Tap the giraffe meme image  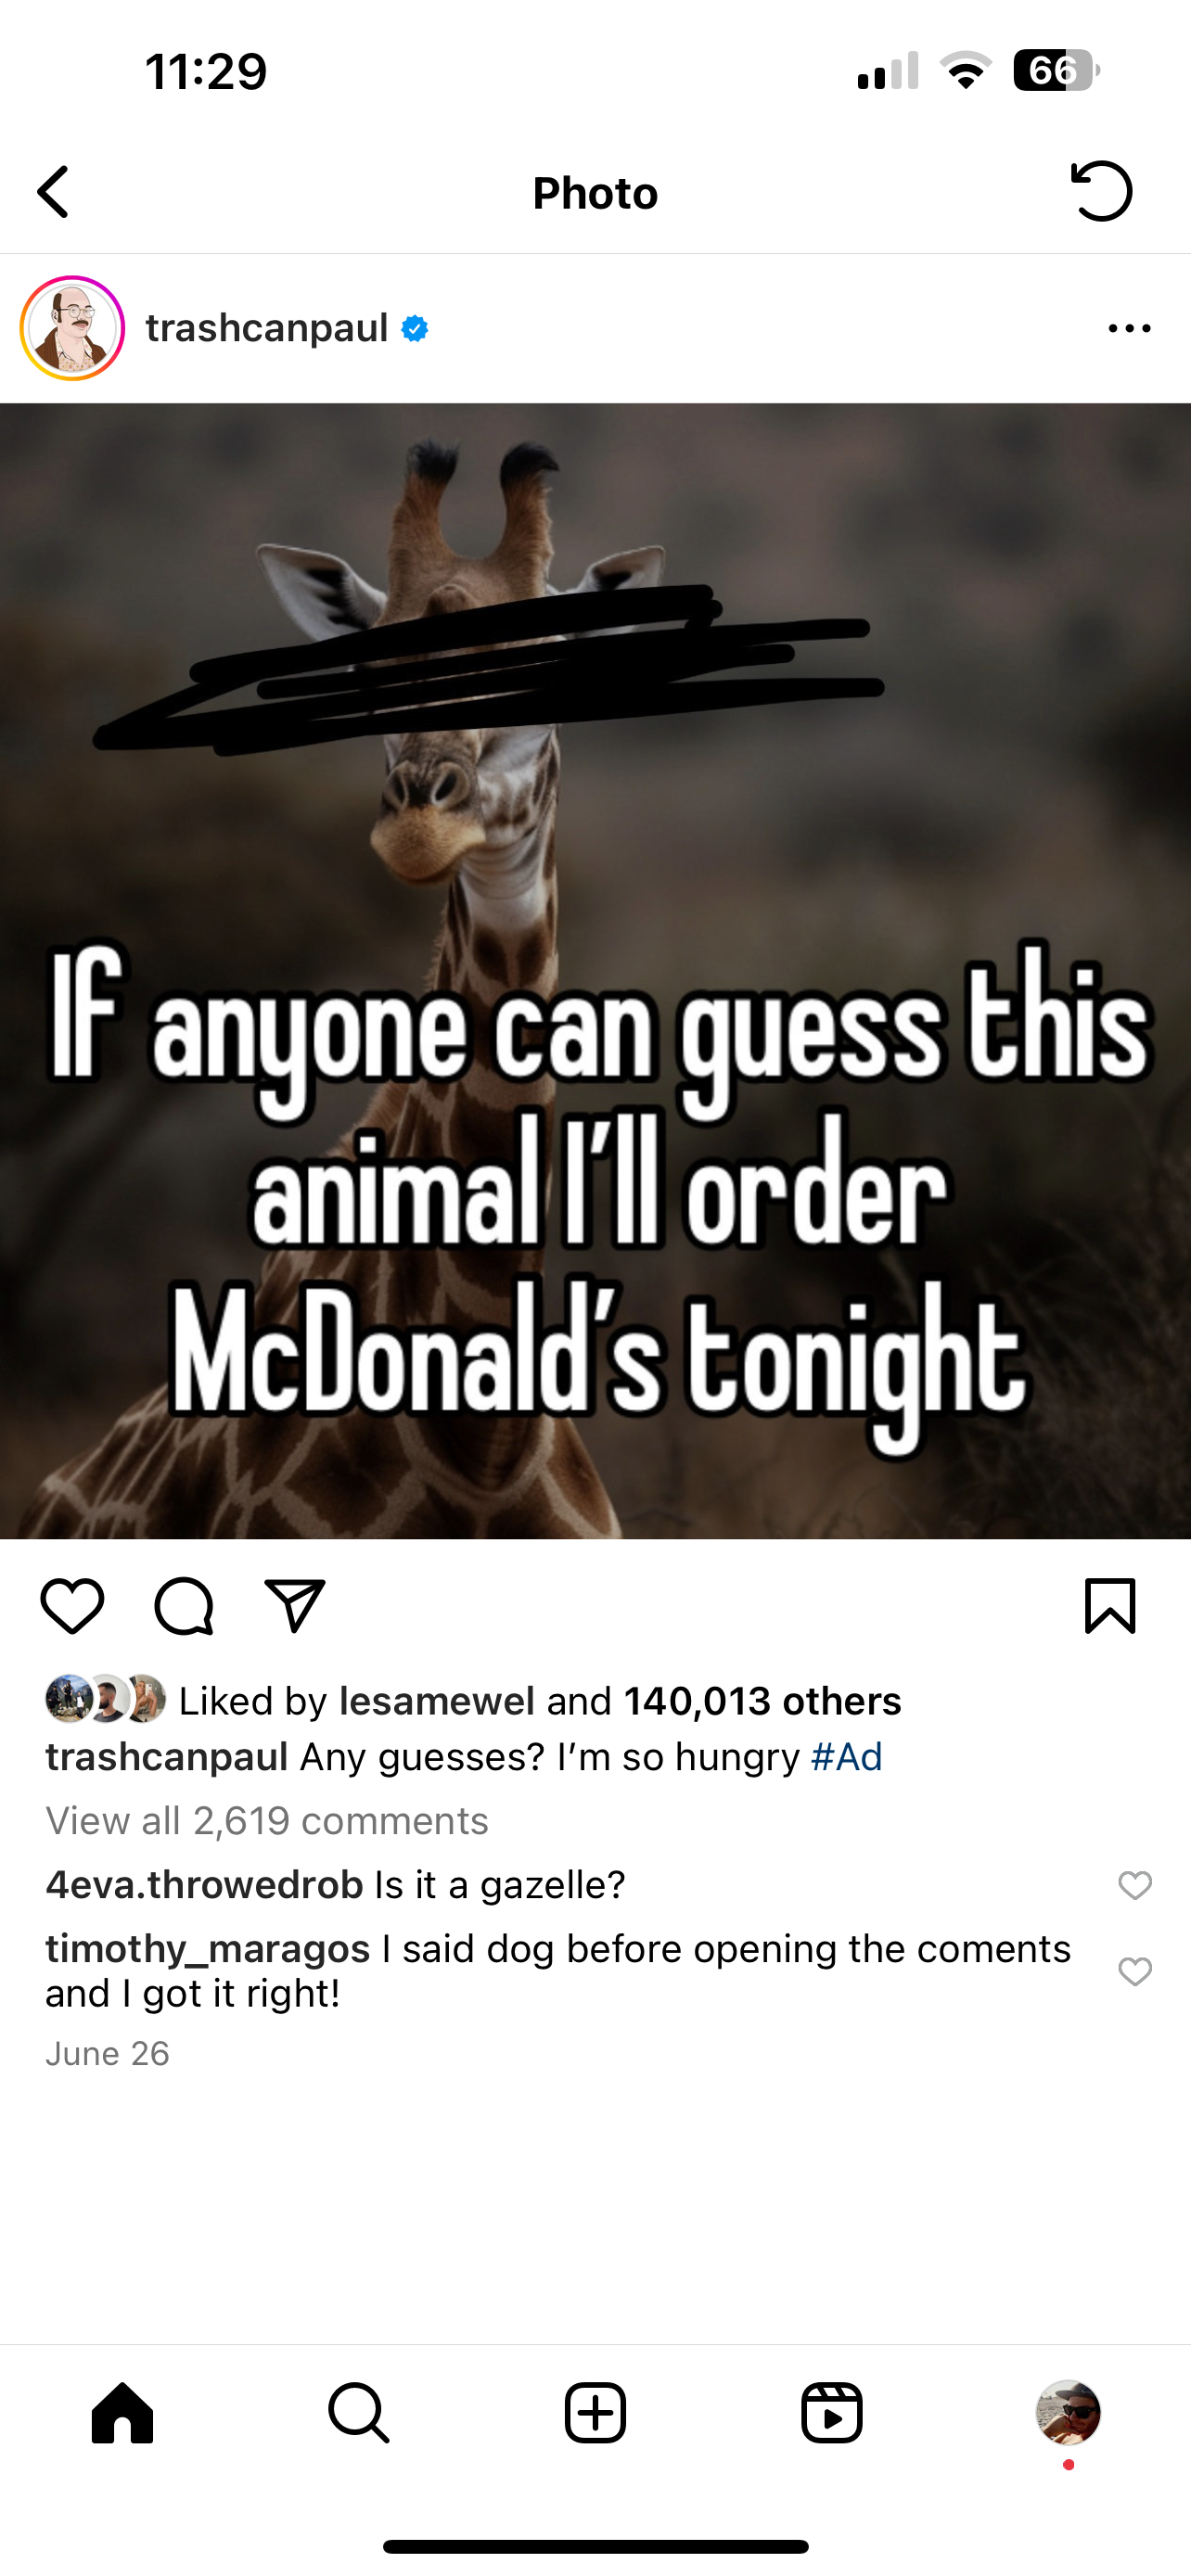[595, 970]
